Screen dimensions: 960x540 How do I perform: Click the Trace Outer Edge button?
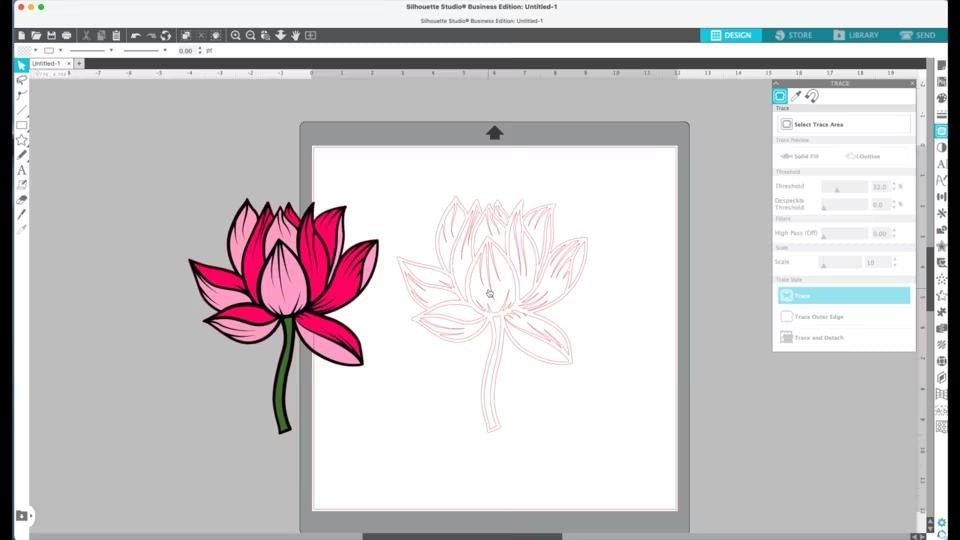tap(844, 317)
